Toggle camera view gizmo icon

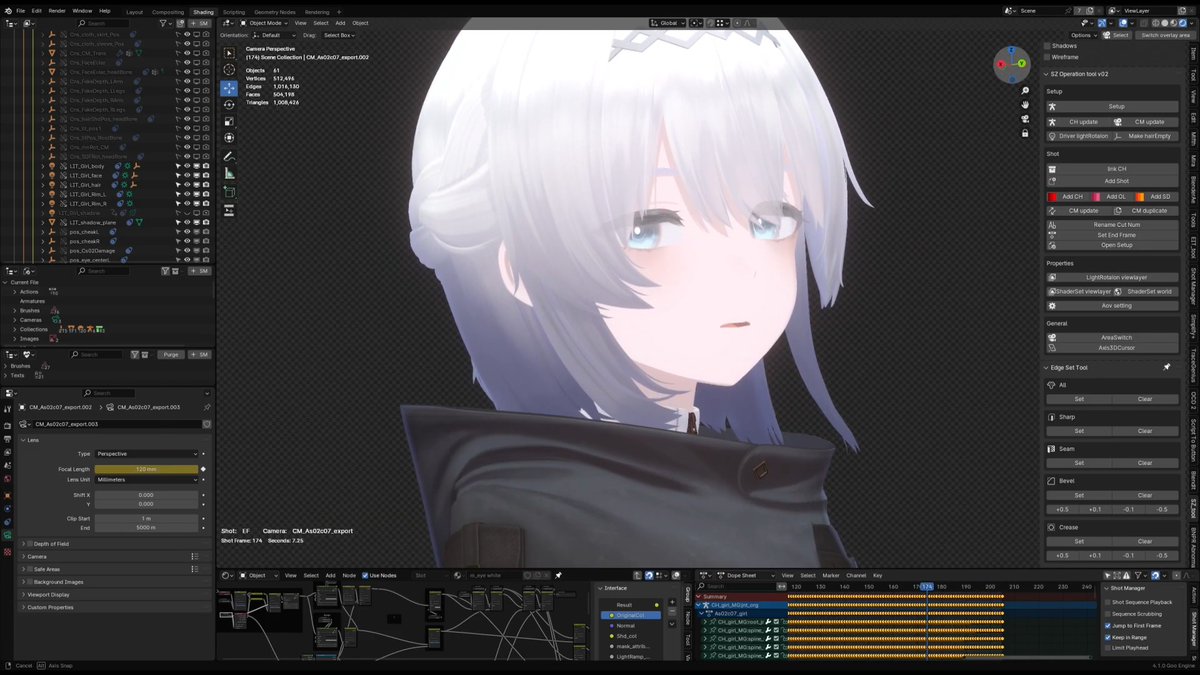coord(1025,119)
